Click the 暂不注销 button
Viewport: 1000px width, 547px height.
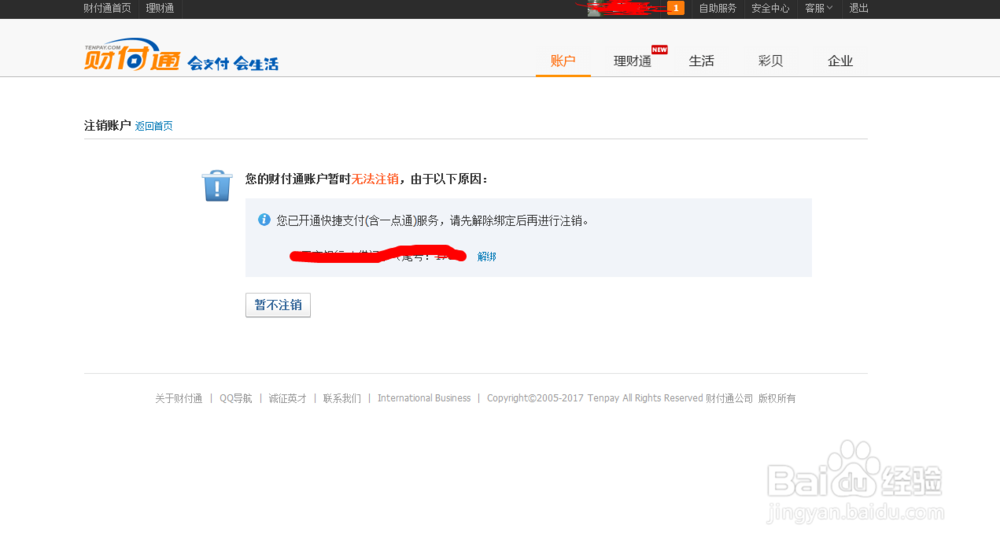tap(278, 305)
